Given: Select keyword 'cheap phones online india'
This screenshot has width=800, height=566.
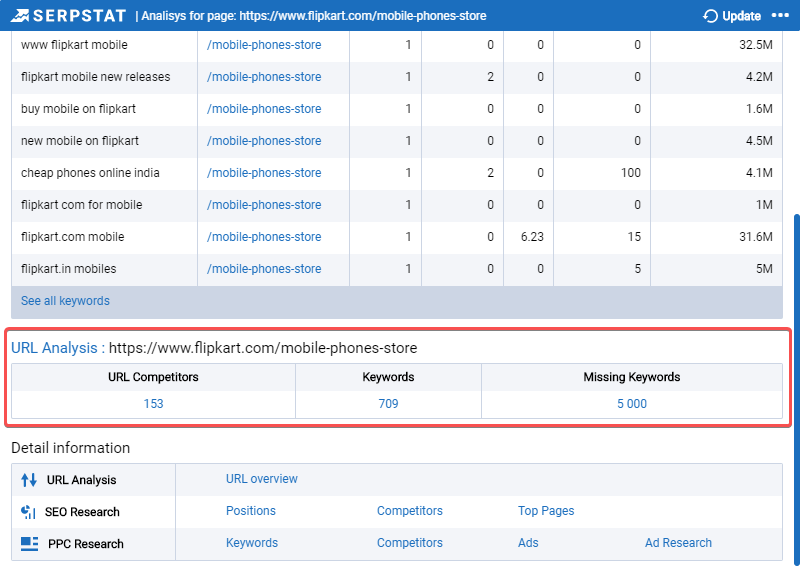Looking at the screenshot, I should [x=90, y=173].
